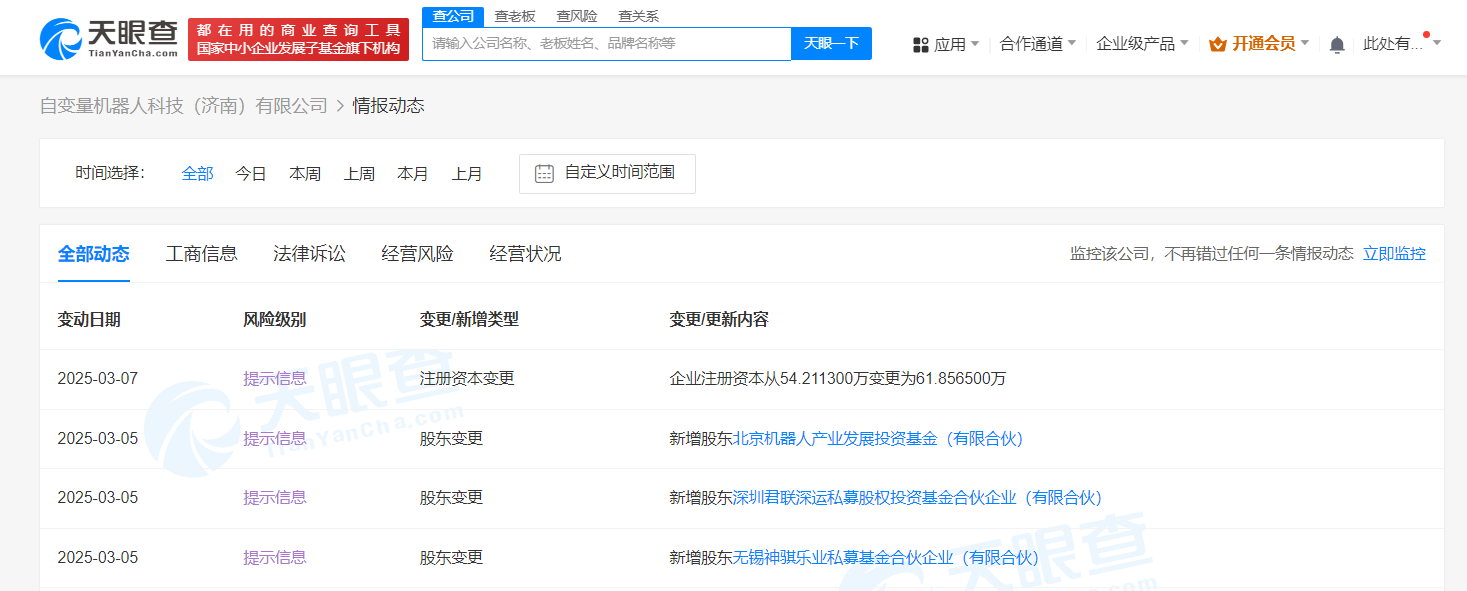Click the 变更/更新内容 column header
The height and width of the screenshot is (591, 1467).
(x=719, y=320)
